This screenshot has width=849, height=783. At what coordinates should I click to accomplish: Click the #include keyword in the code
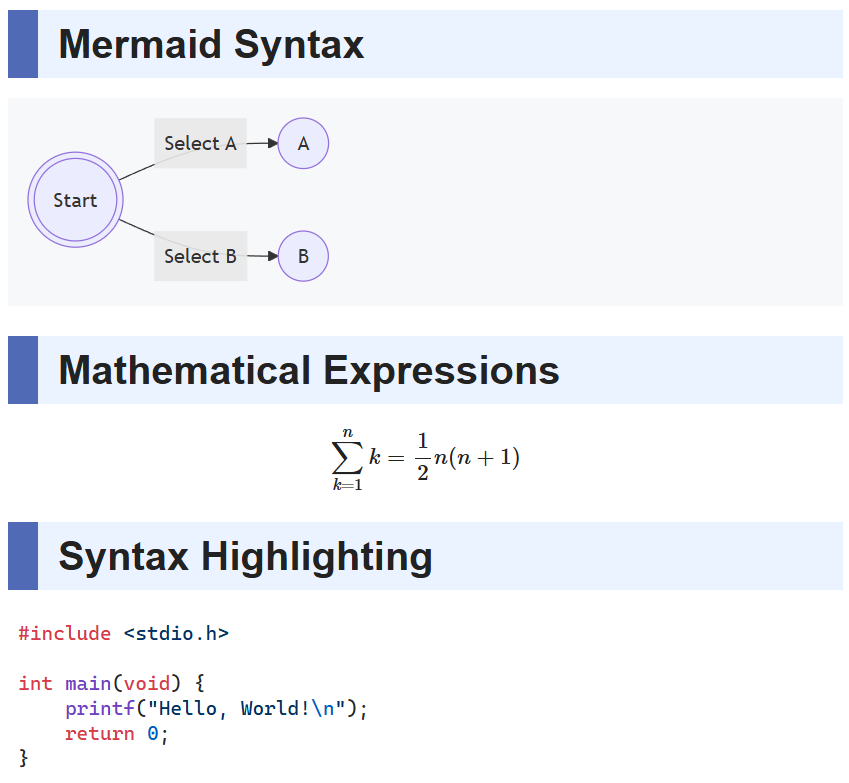point(64,633)
